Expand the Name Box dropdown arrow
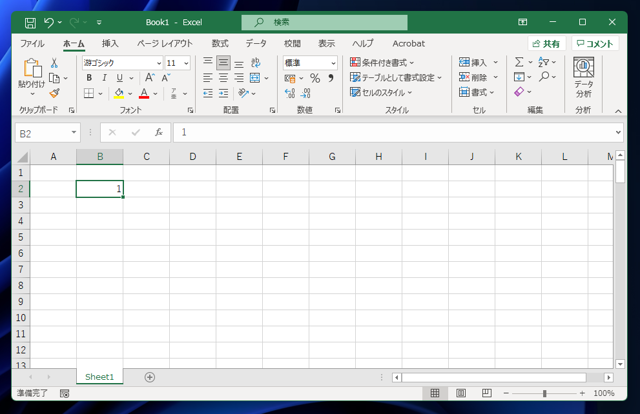Image resolution: width=640 pixels, height=414 pixels. 74,132
